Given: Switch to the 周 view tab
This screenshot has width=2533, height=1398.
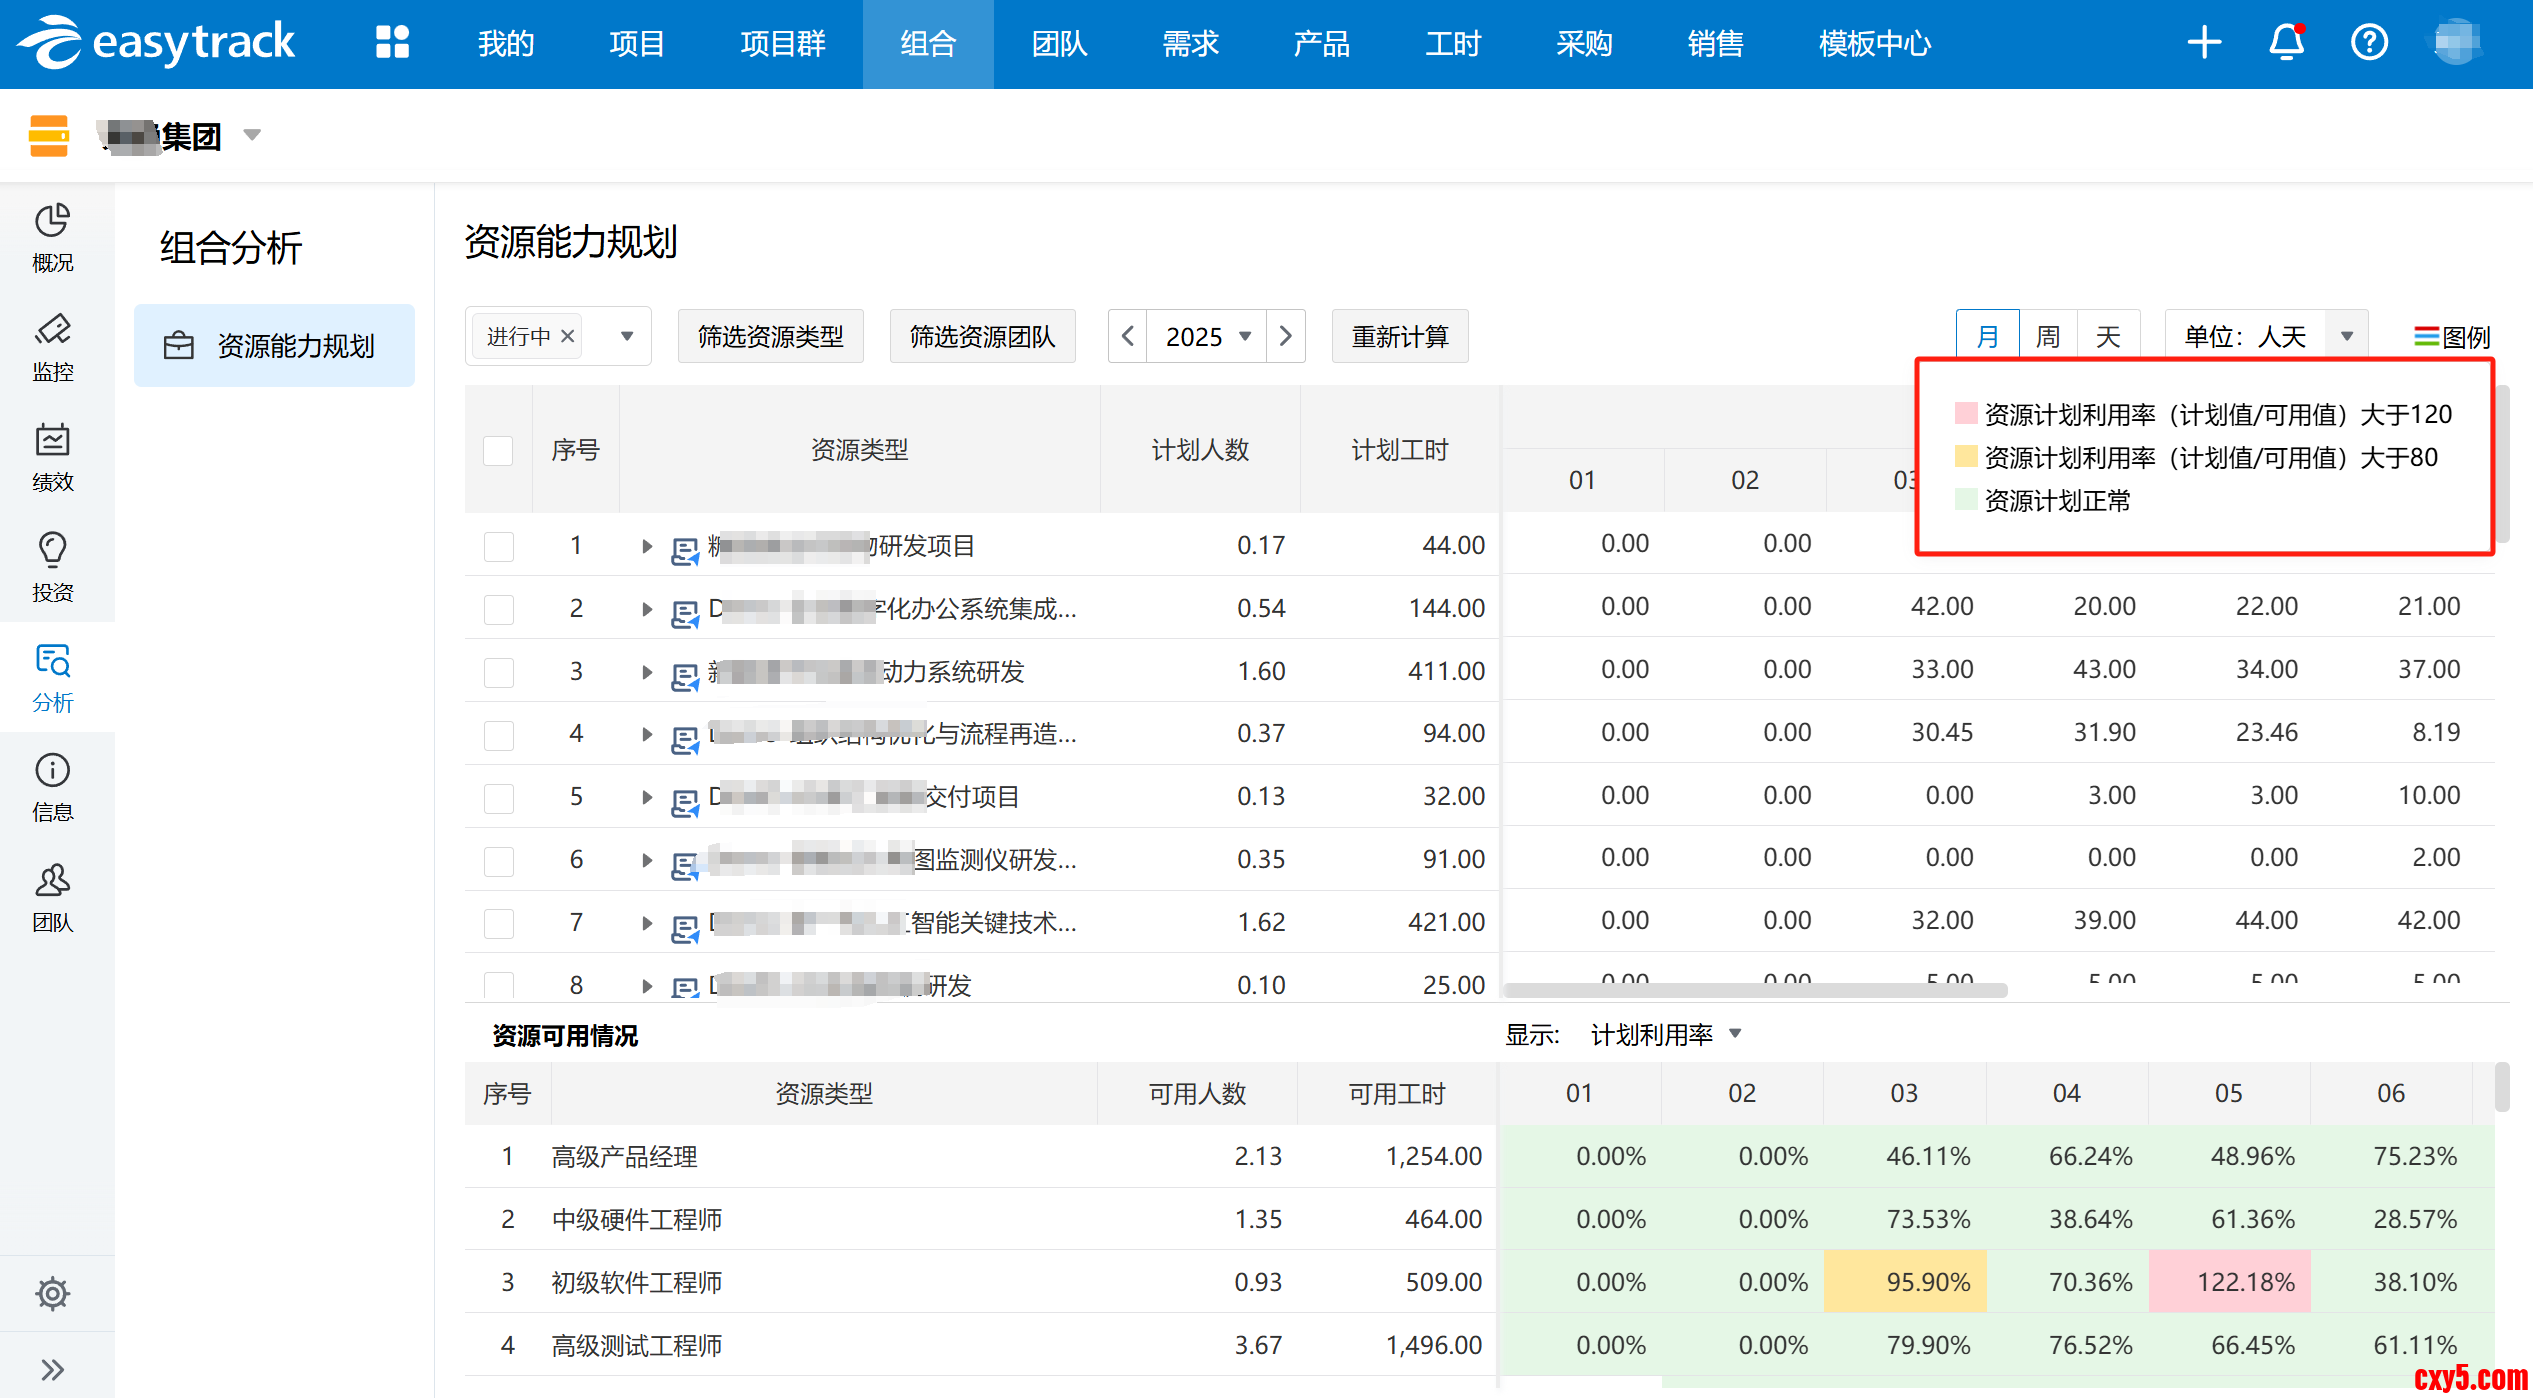Looking at the screenshot, I should (x=2047, y=336).
